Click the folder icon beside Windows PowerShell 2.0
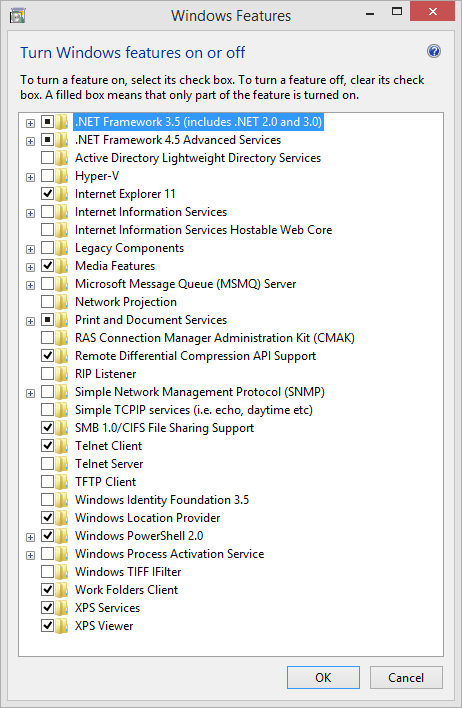 coord(62,536)
